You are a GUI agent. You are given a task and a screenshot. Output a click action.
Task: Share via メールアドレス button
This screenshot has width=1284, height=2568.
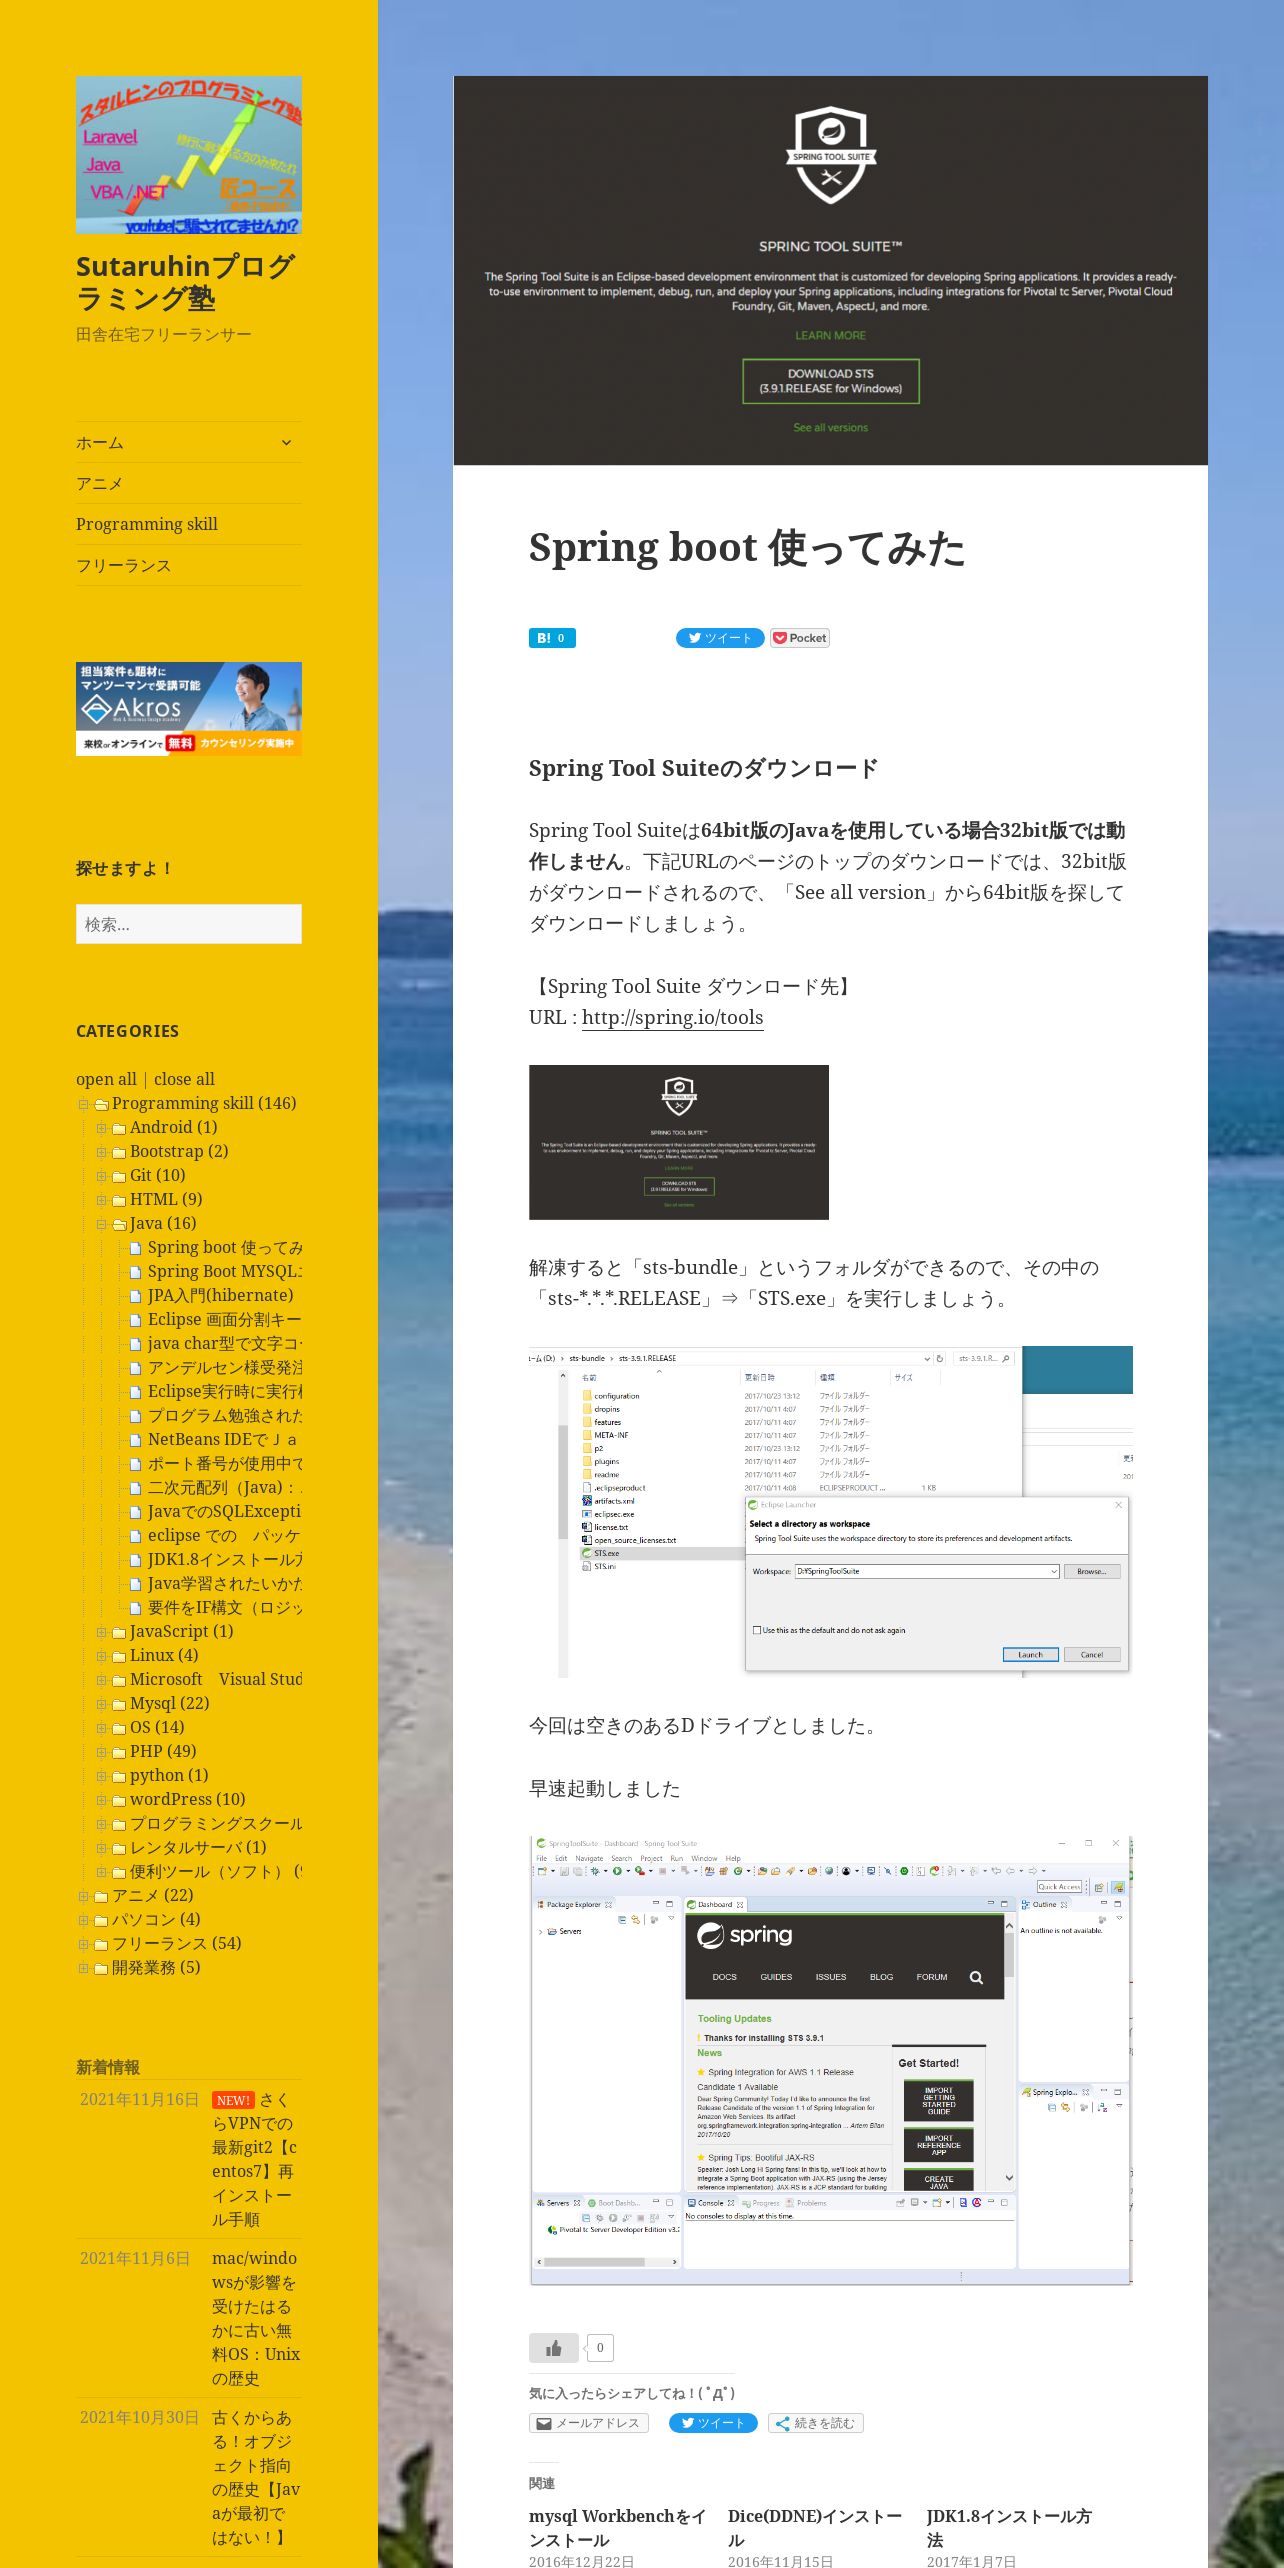[x=589, y=2423]
